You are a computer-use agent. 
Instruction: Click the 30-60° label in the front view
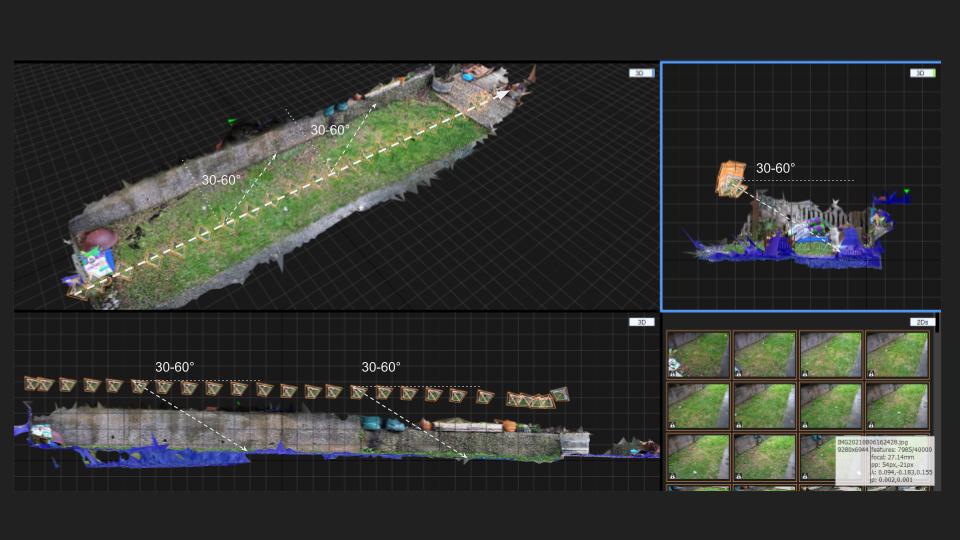point(775,169)
